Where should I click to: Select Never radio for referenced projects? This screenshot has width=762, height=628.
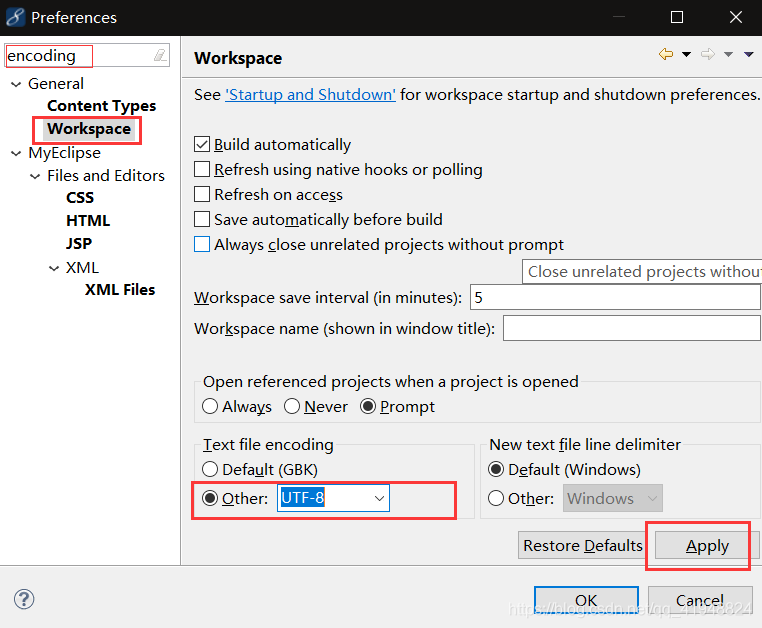click(x=292, y=406)
